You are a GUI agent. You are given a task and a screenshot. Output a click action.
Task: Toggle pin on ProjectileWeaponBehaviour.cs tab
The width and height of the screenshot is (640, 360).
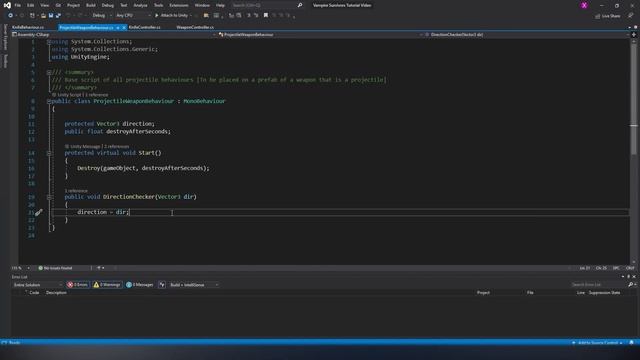118,27
